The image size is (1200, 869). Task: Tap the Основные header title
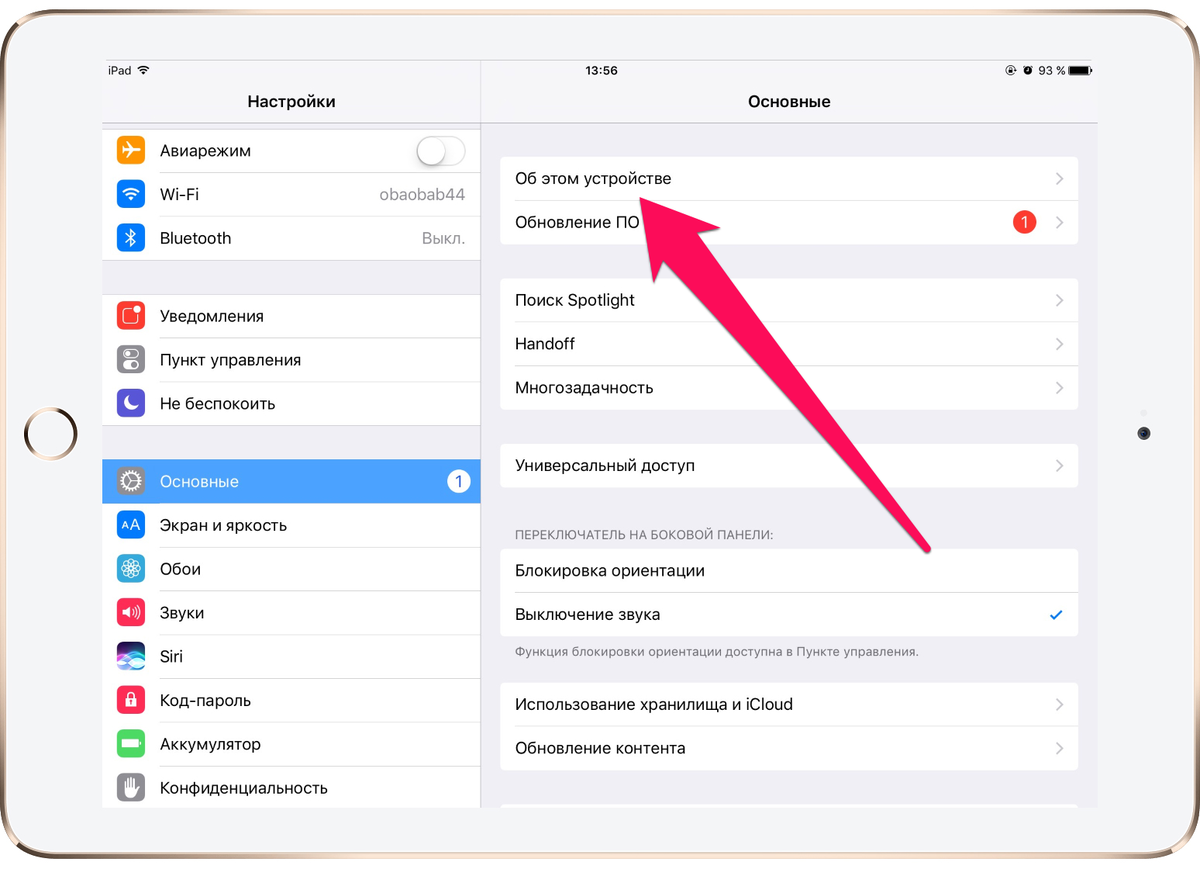click(789, 102)
